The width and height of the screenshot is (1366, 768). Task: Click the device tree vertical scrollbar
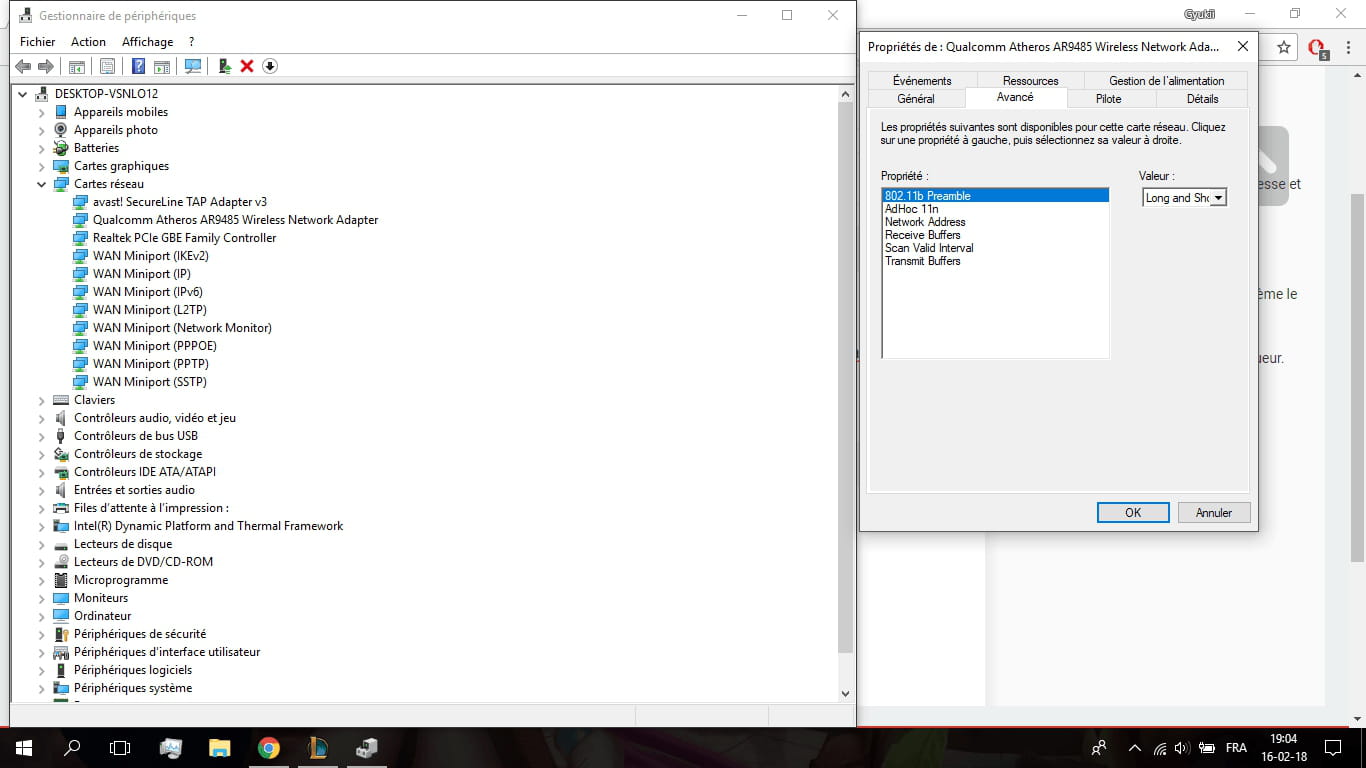click(845, 400)
